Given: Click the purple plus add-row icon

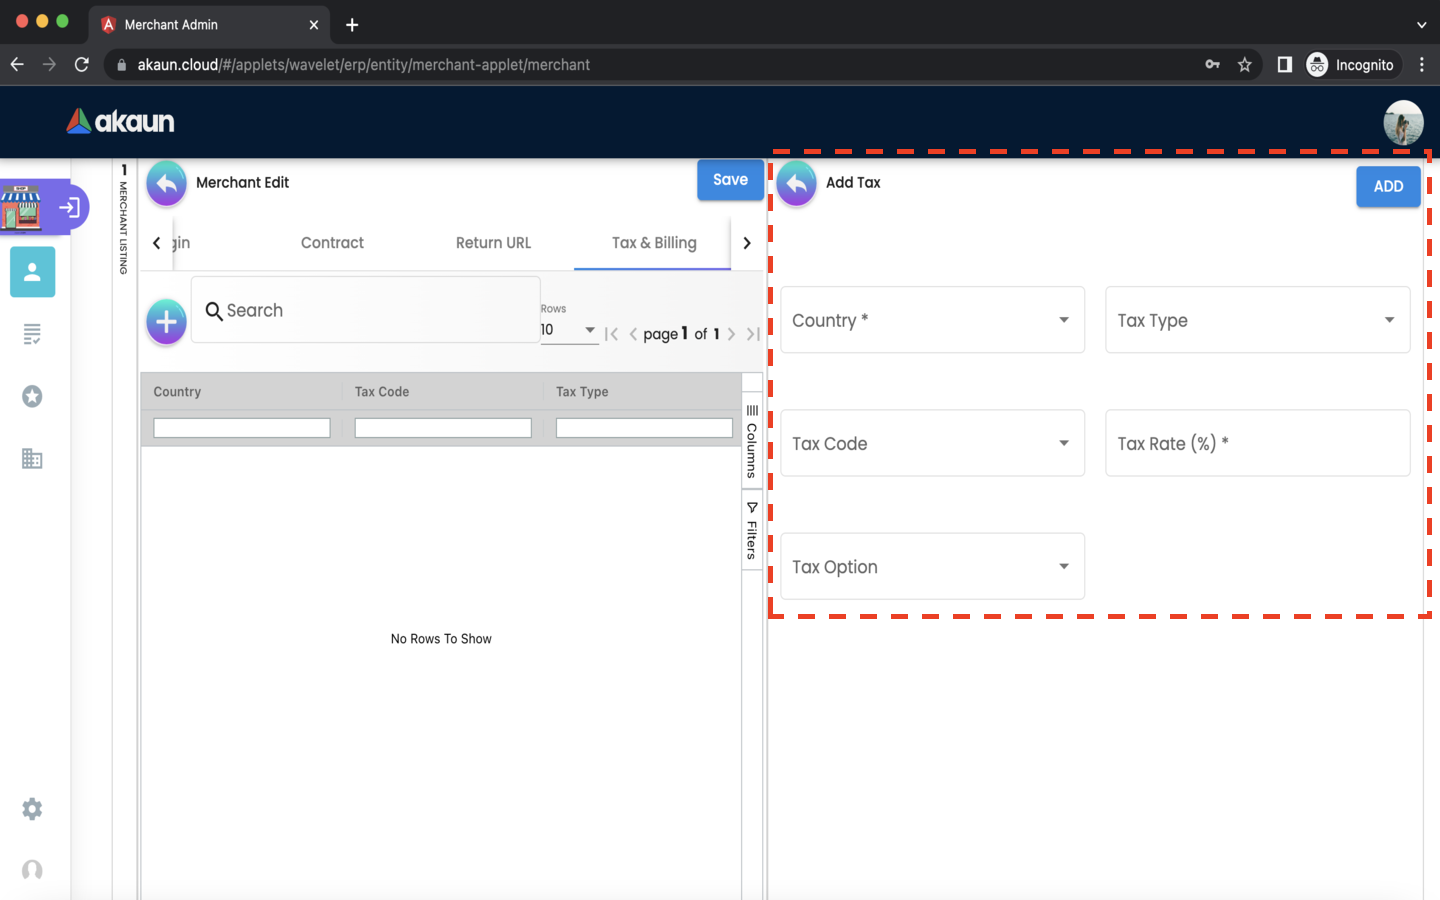Looking at the screenshot, I should 166,322.
